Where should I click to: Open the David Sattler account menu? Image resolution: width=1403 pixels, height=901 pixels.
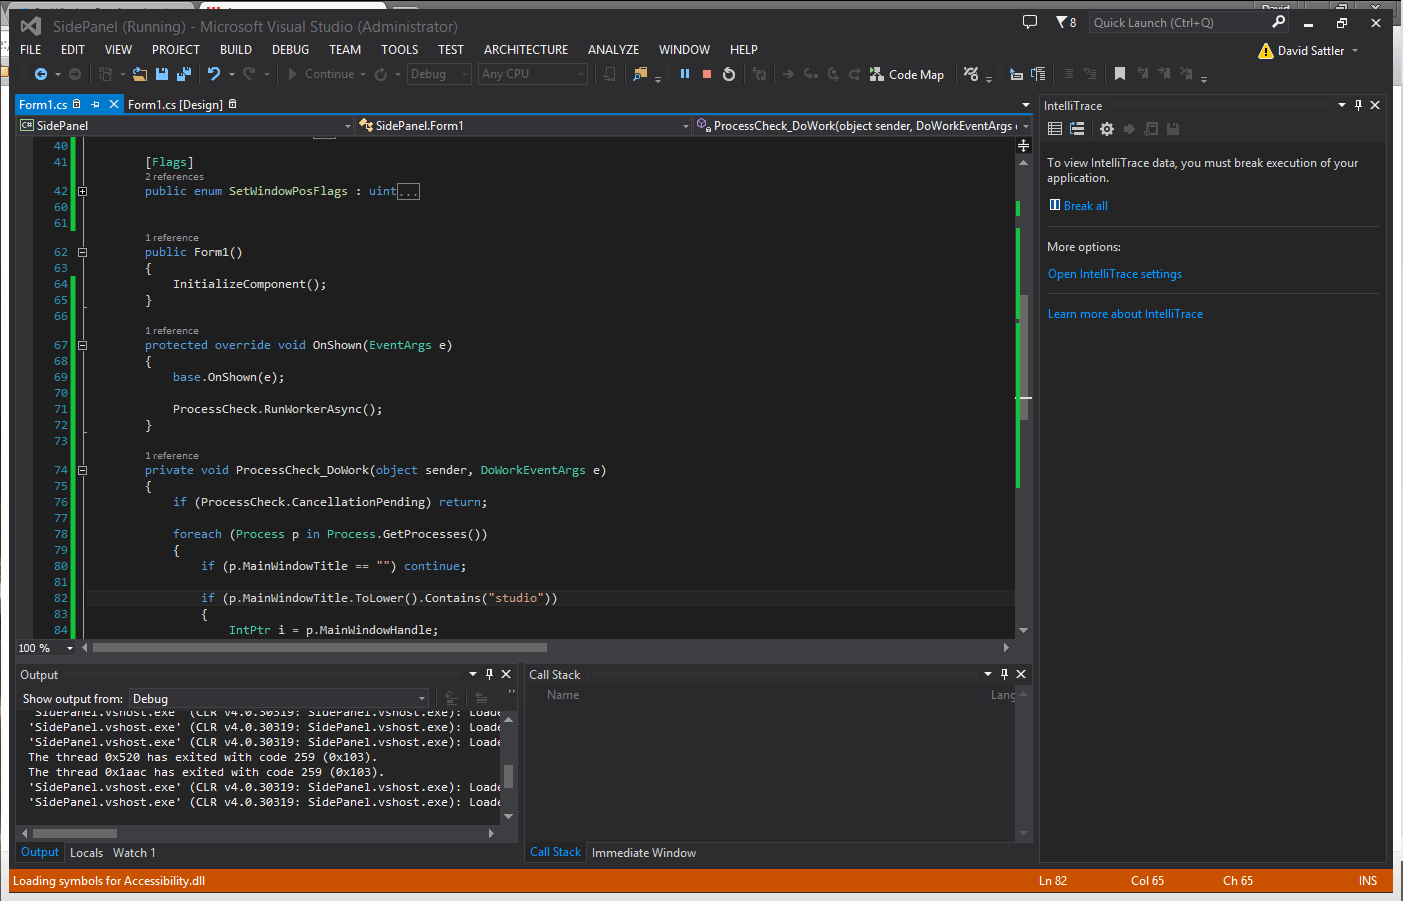pyautogui.click(x=1310, y=50)
